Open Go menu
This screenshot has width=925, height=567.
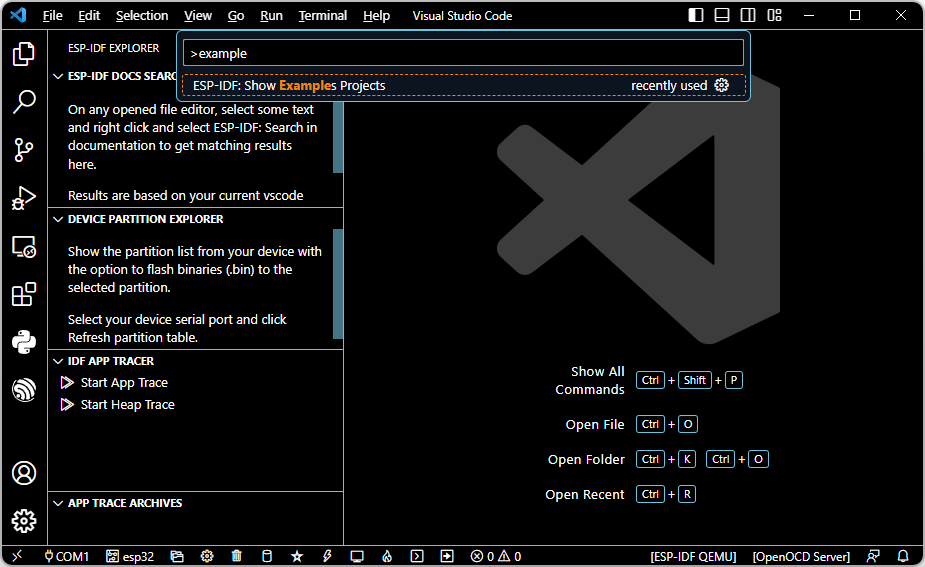point(236,15)
